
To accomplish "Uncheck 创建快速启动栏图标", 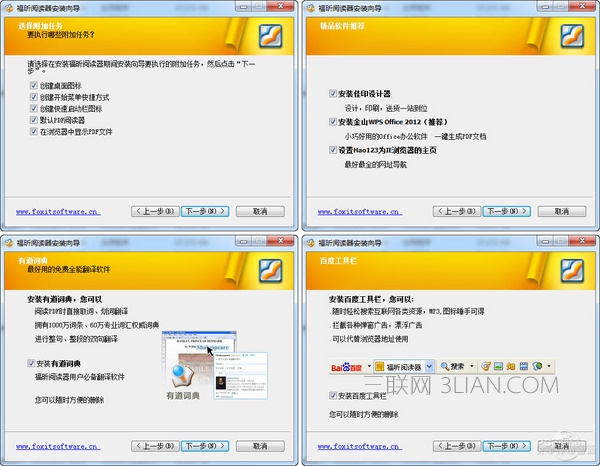I will click(34, 108).
